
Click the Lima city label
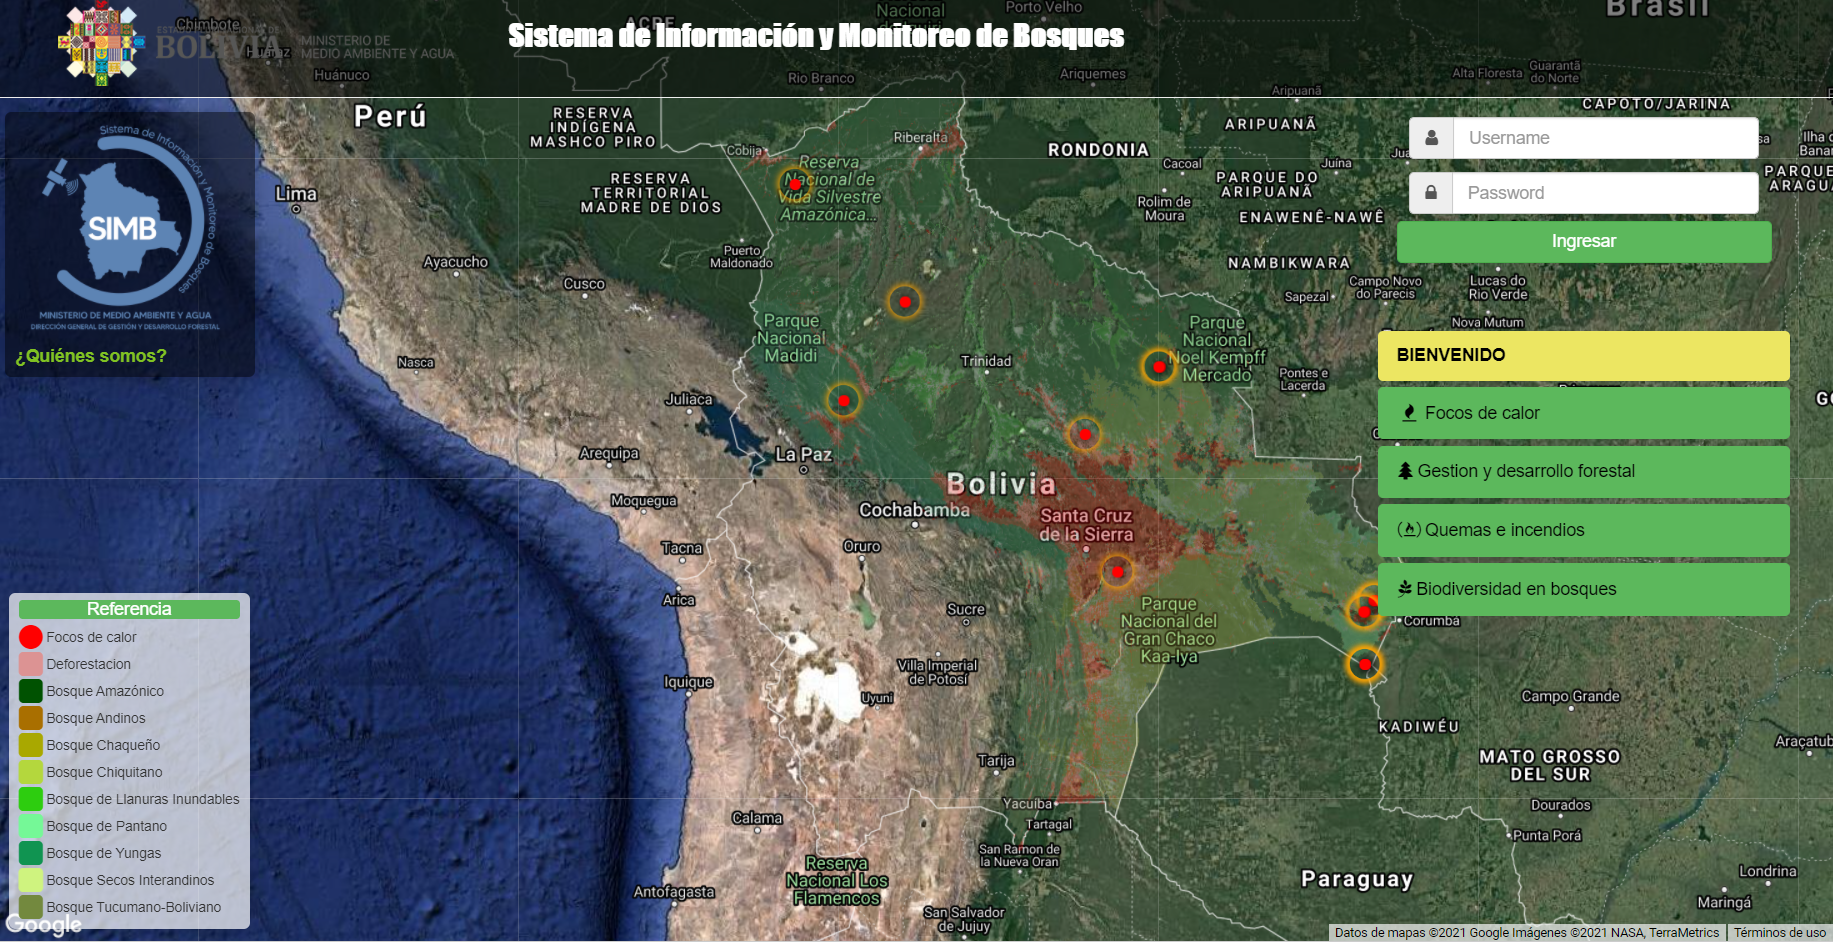click(x=296, y=194)
